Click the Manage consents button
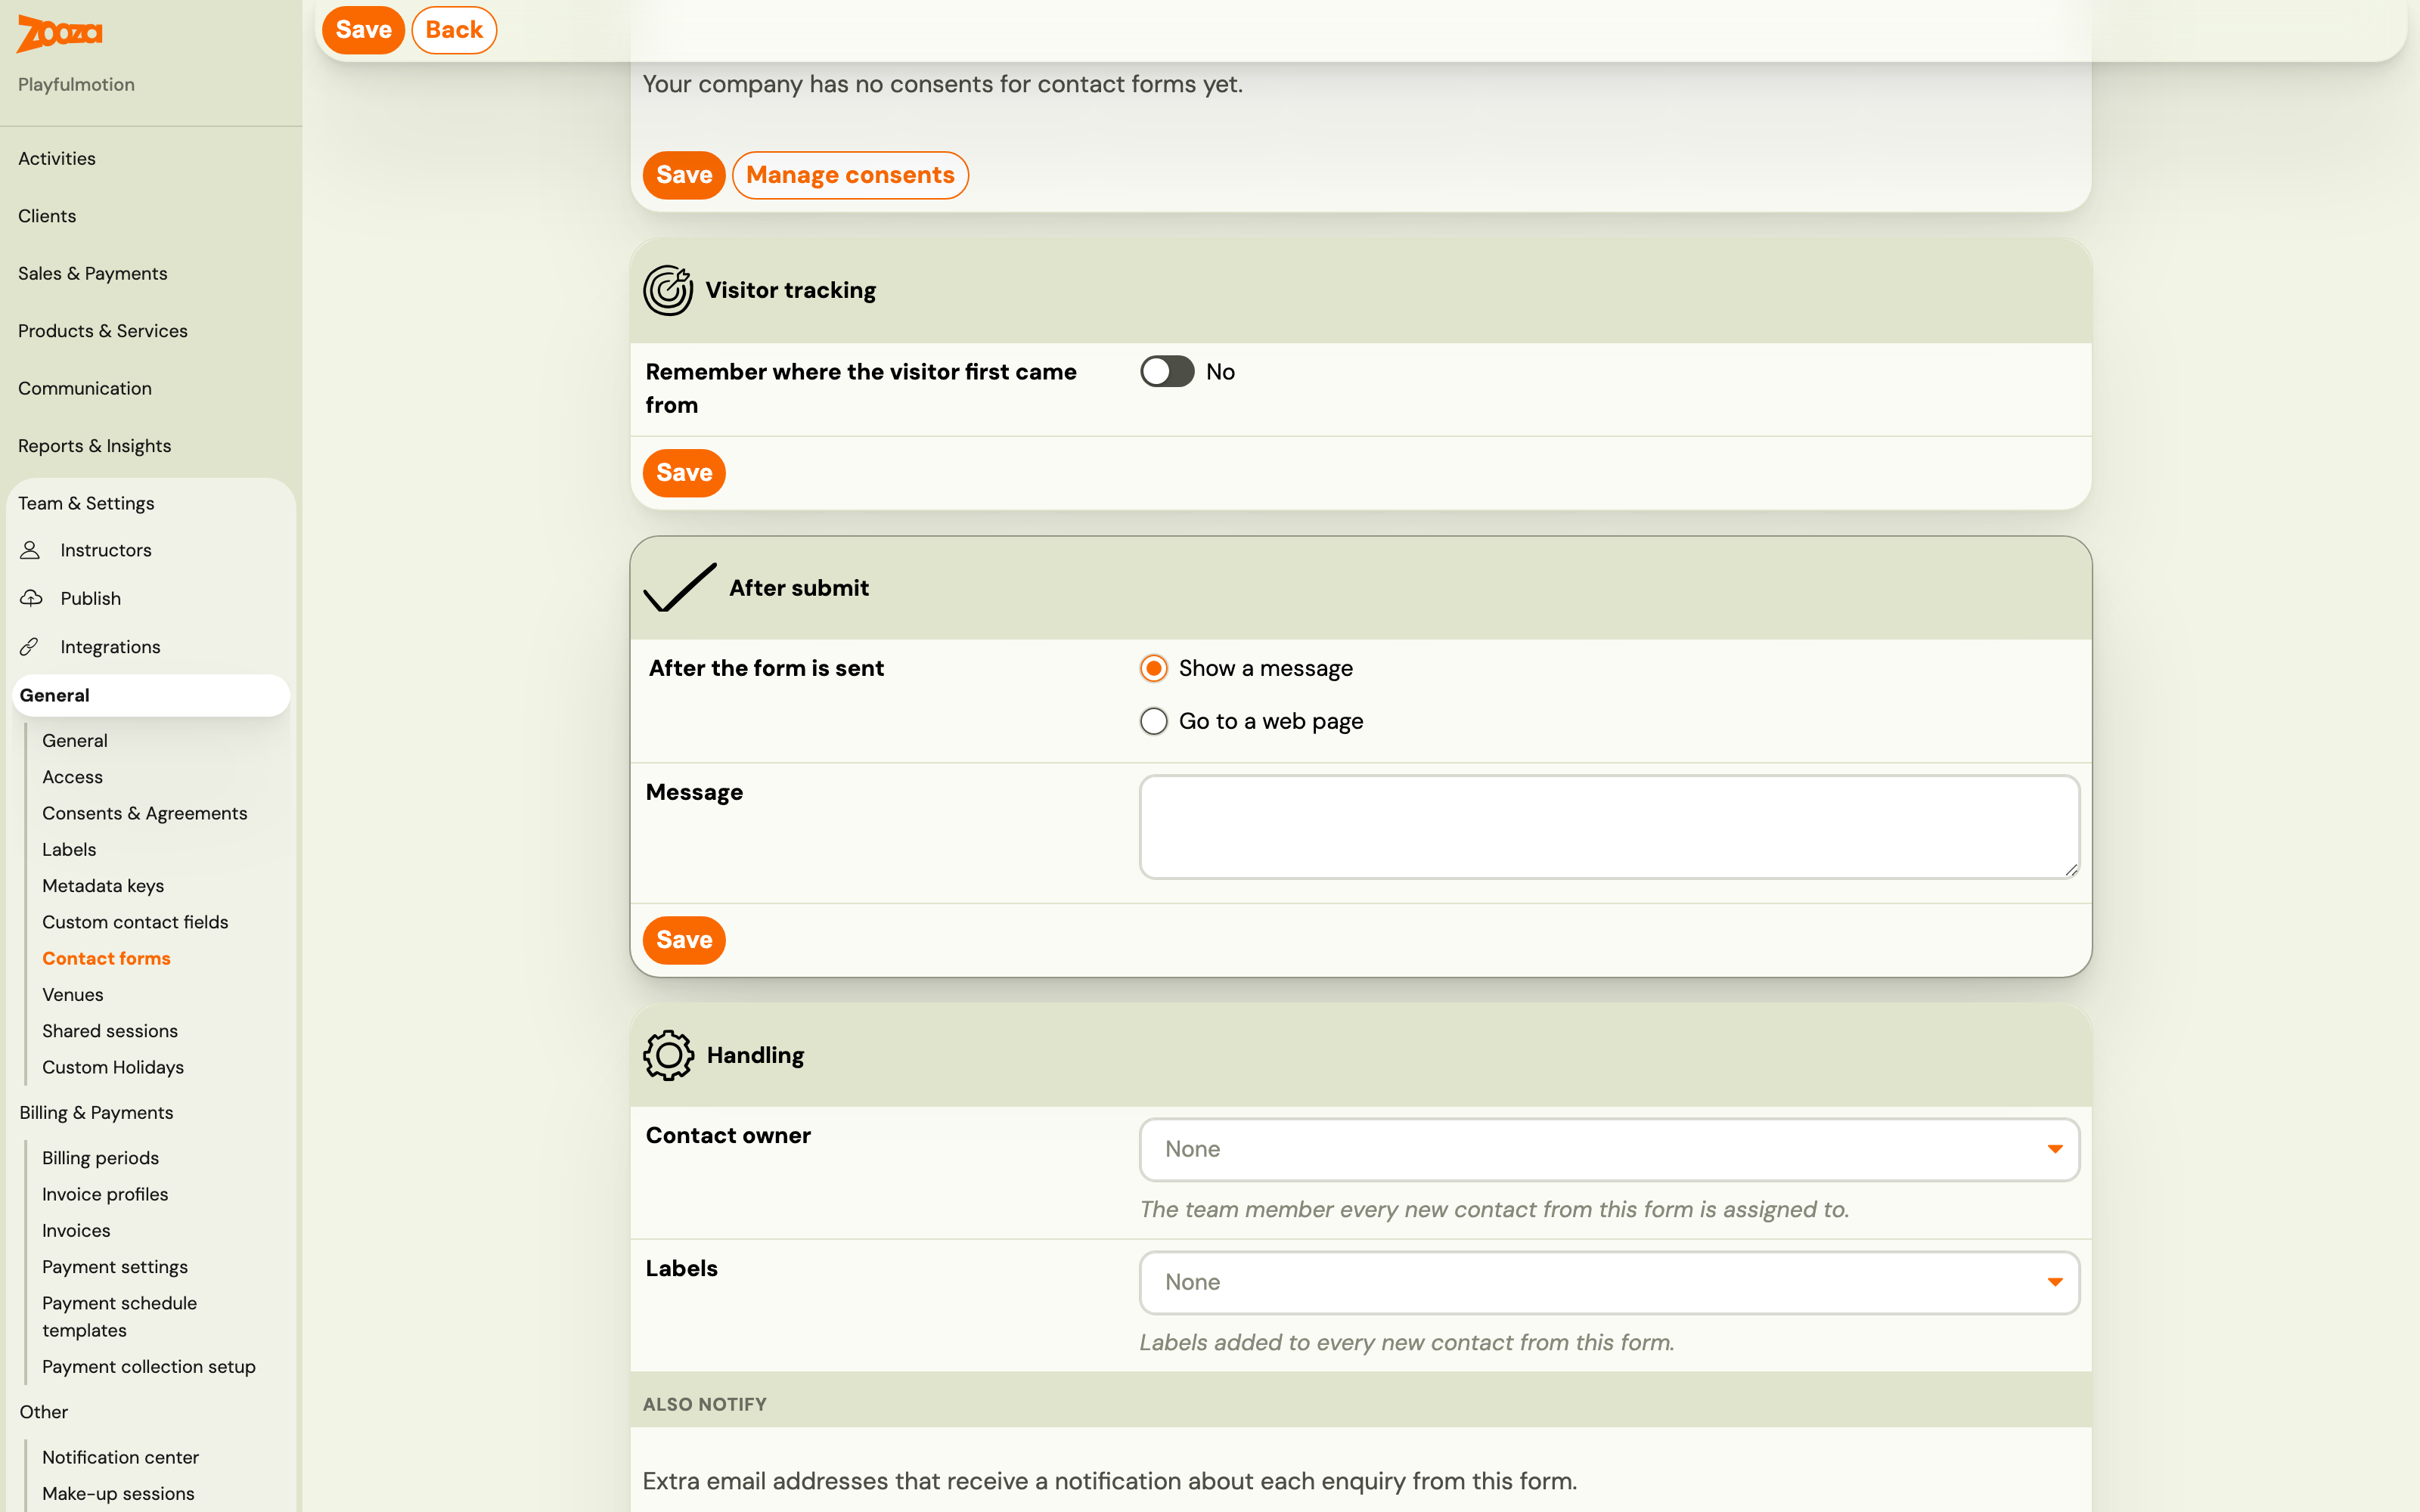2420x1512 pixels. click(x=850, y=175)
